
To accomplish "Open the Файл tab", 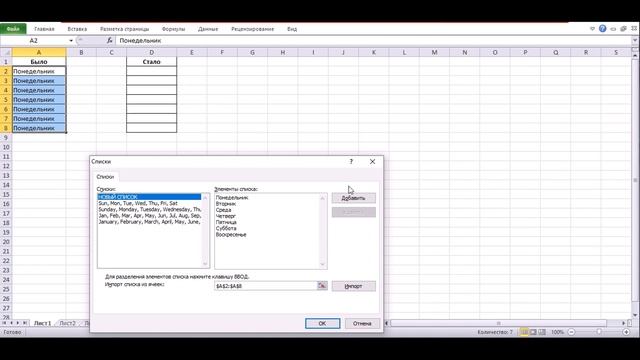I will pyautogui.click(x=13, y=29).
